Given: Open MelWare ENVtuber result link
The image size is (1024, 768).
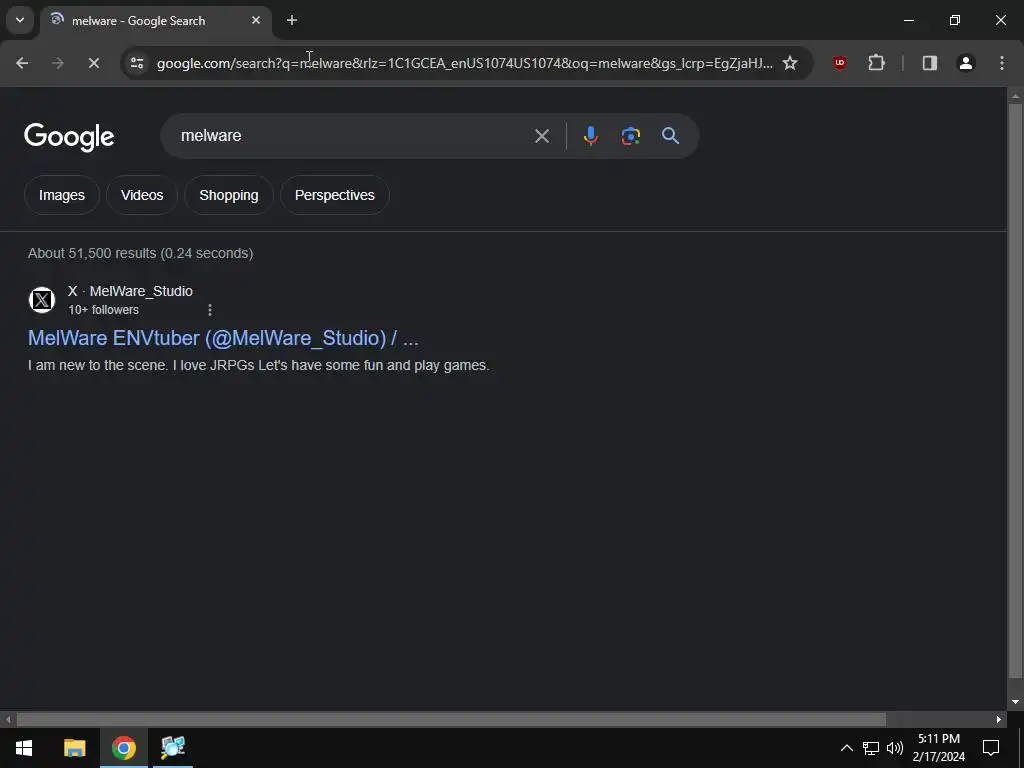Looking at the screenshot, I should (223, 338).
